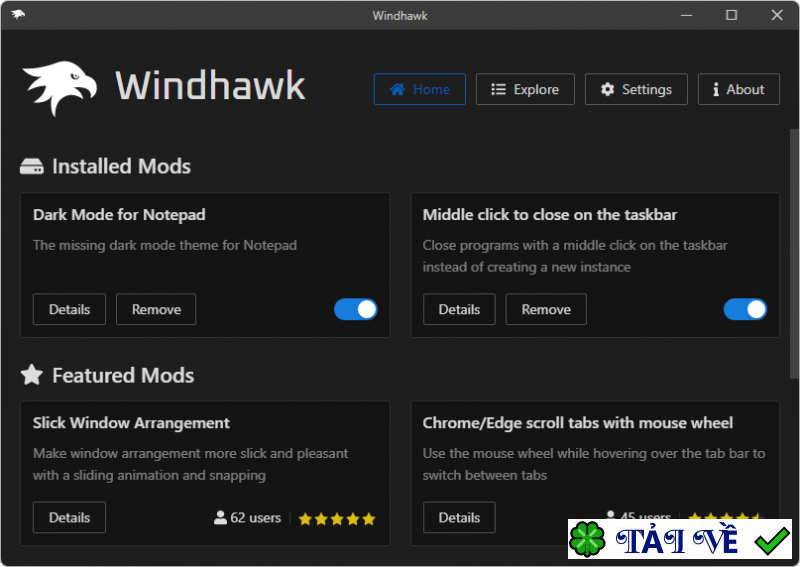Screen dimensions: 800x567
Task: Click the Windhawk title bar app icon
Action: (18, 14)
